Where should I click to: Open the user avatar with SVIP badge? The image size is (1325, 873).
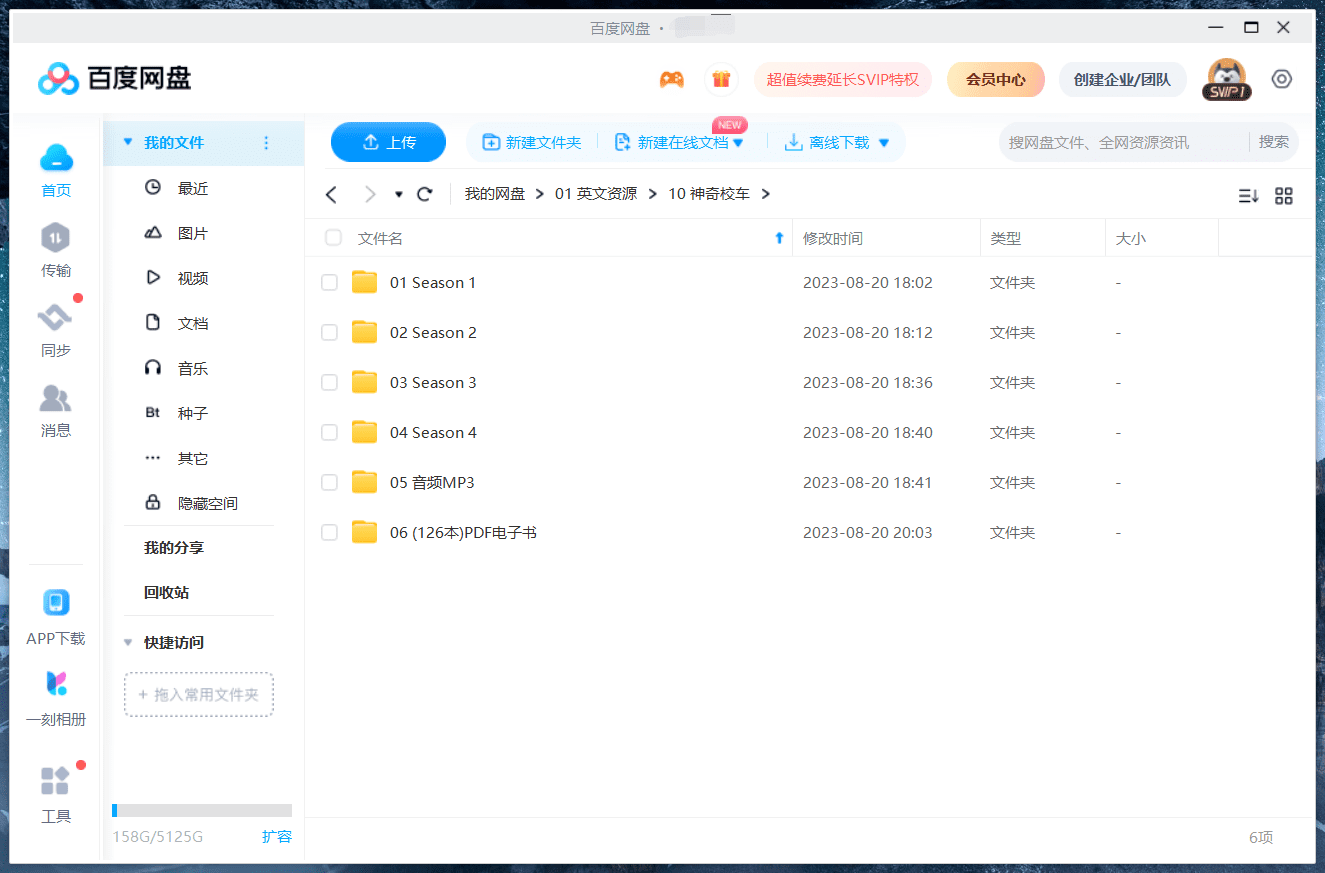click(x=1226, y=79)
